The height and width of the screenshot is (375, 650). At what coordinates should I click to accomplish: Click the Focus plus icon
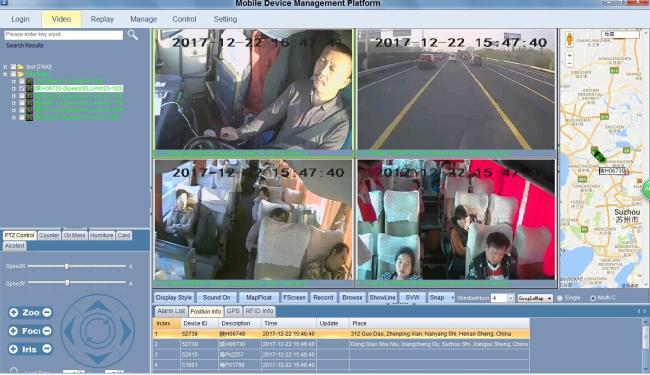tap(14, 331)
